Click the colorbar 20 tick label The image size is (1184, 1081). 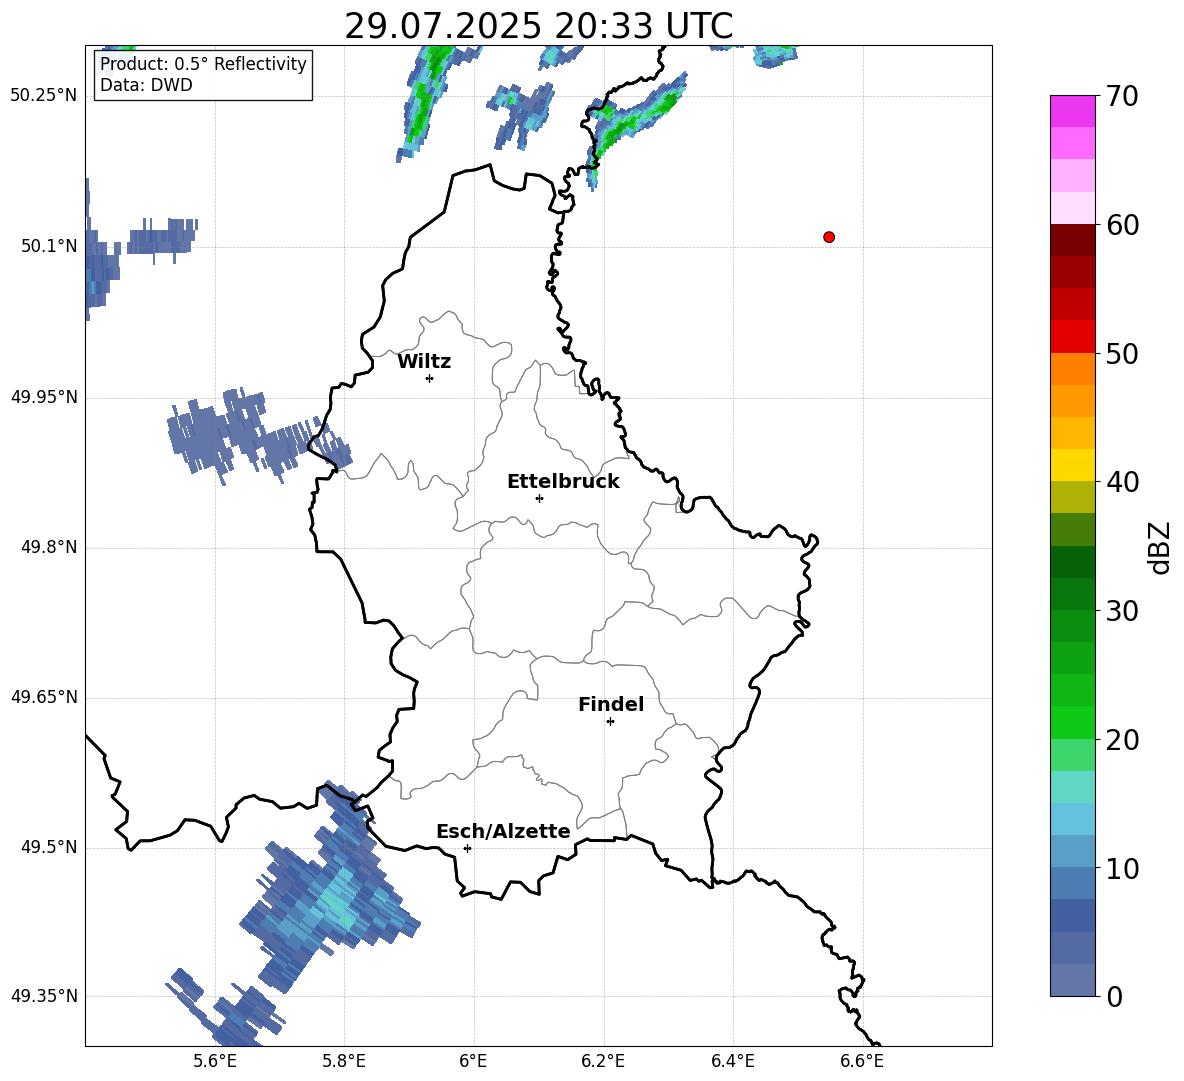(1122, 740)
